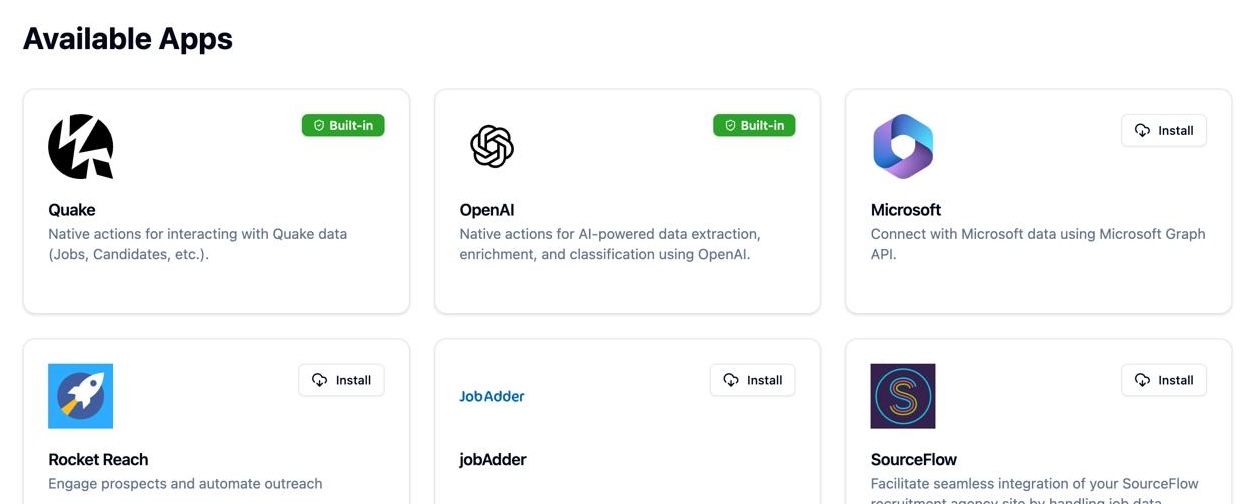
Task: Click the Rocket Reach rocket logo
Action: click(81, 396)
